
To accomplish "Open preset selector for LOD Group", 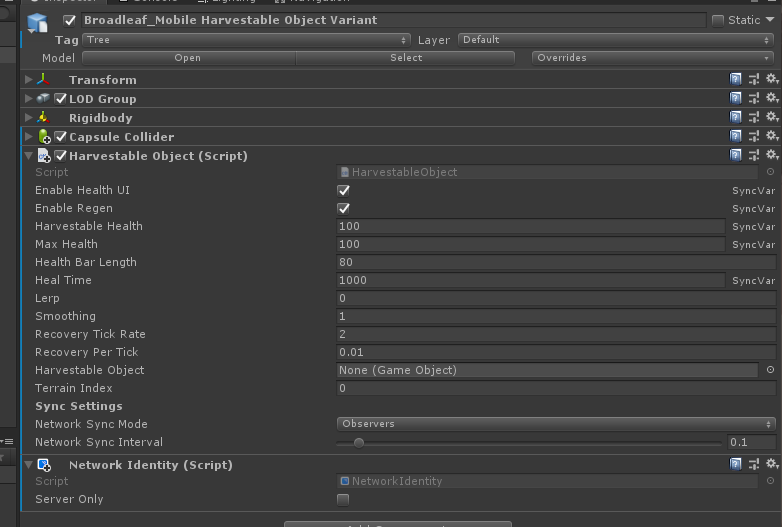I will (754, 98).
